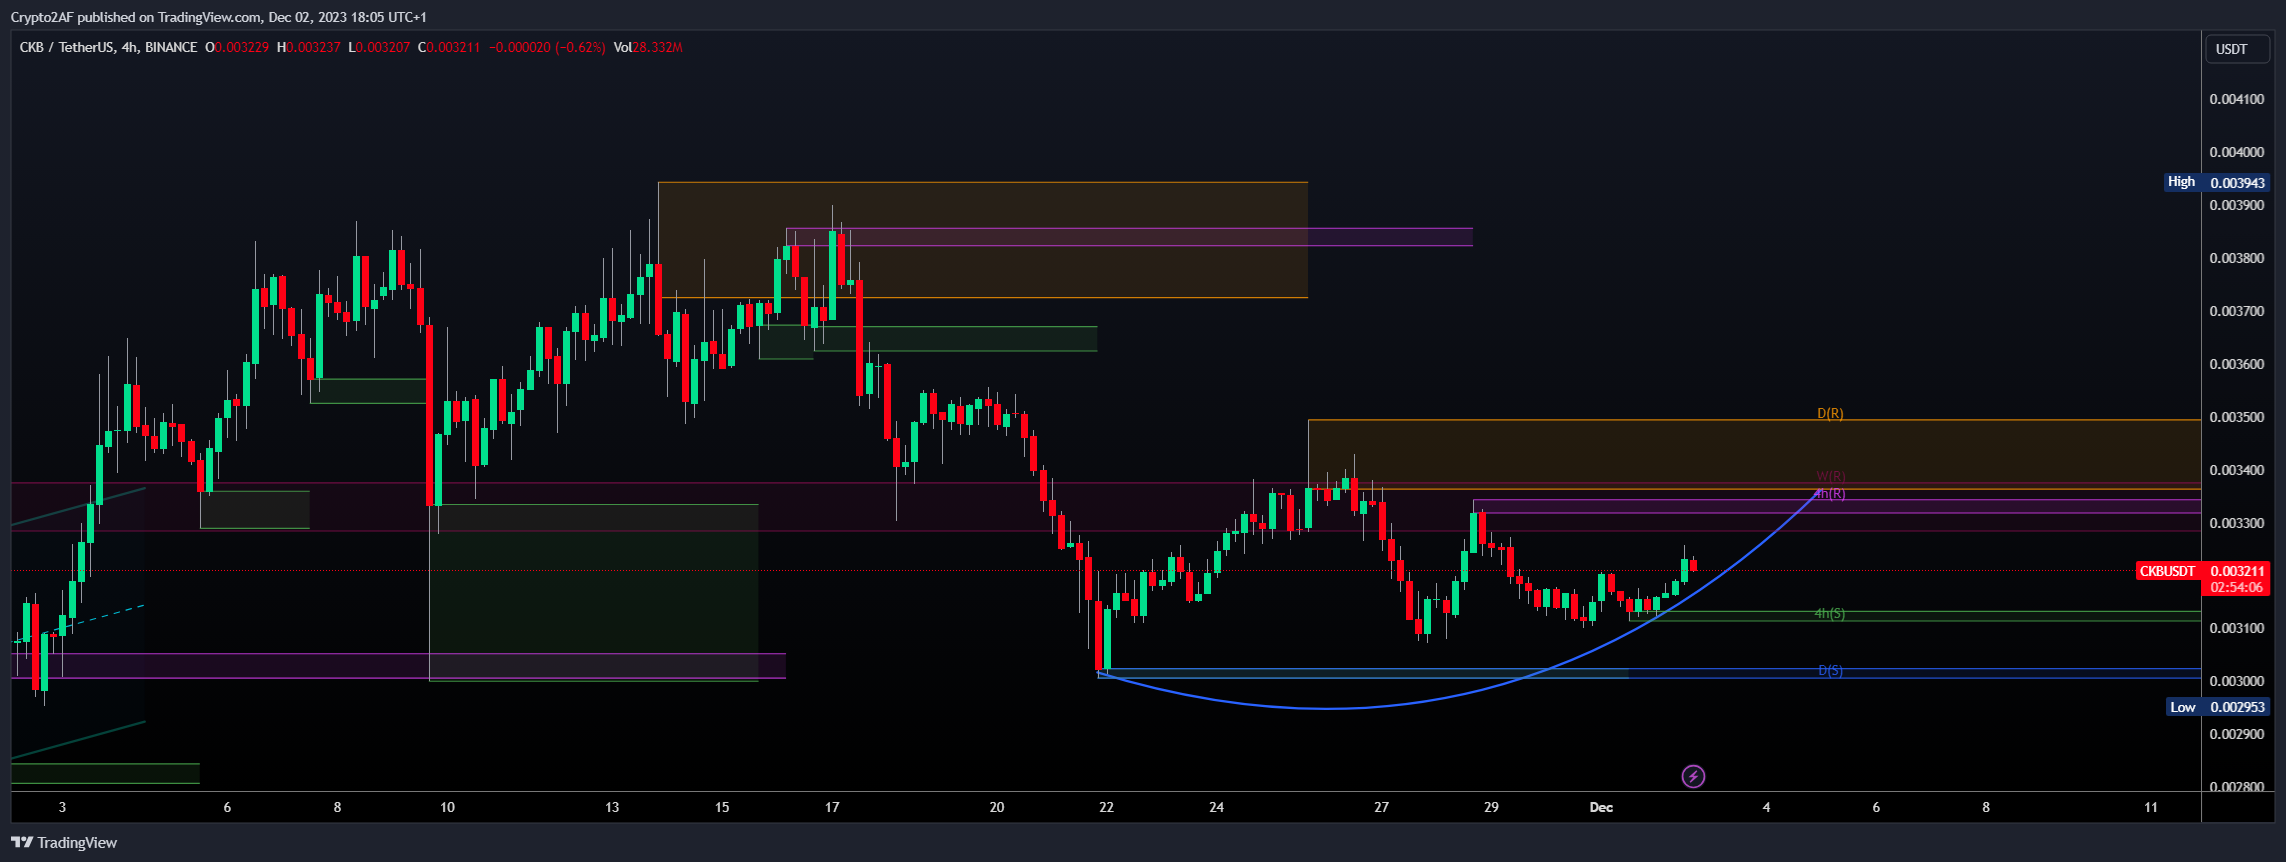Select the 4h(S) support zone label
Screen dimensions: 2286x862
click(x=1830, y=614)
